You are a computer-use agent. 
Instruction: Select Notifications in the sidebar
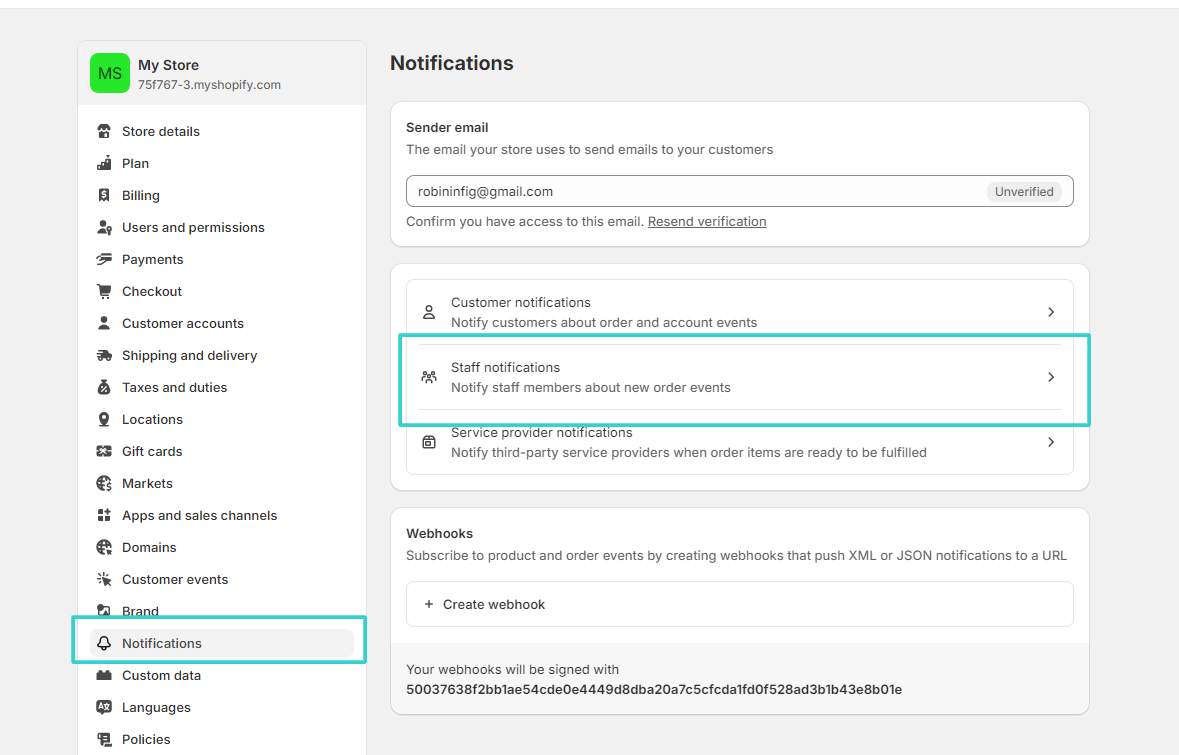click(222, 643)
